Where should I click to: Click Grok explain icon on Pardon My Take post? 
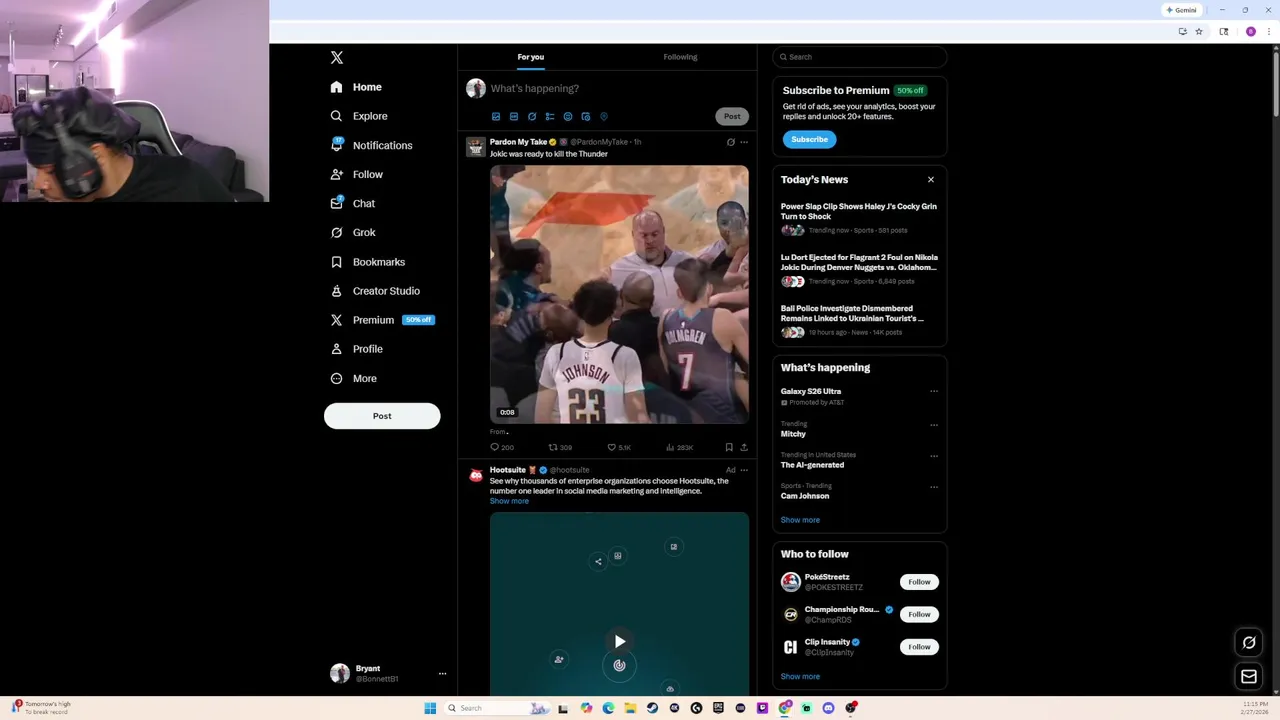[730, 142]
